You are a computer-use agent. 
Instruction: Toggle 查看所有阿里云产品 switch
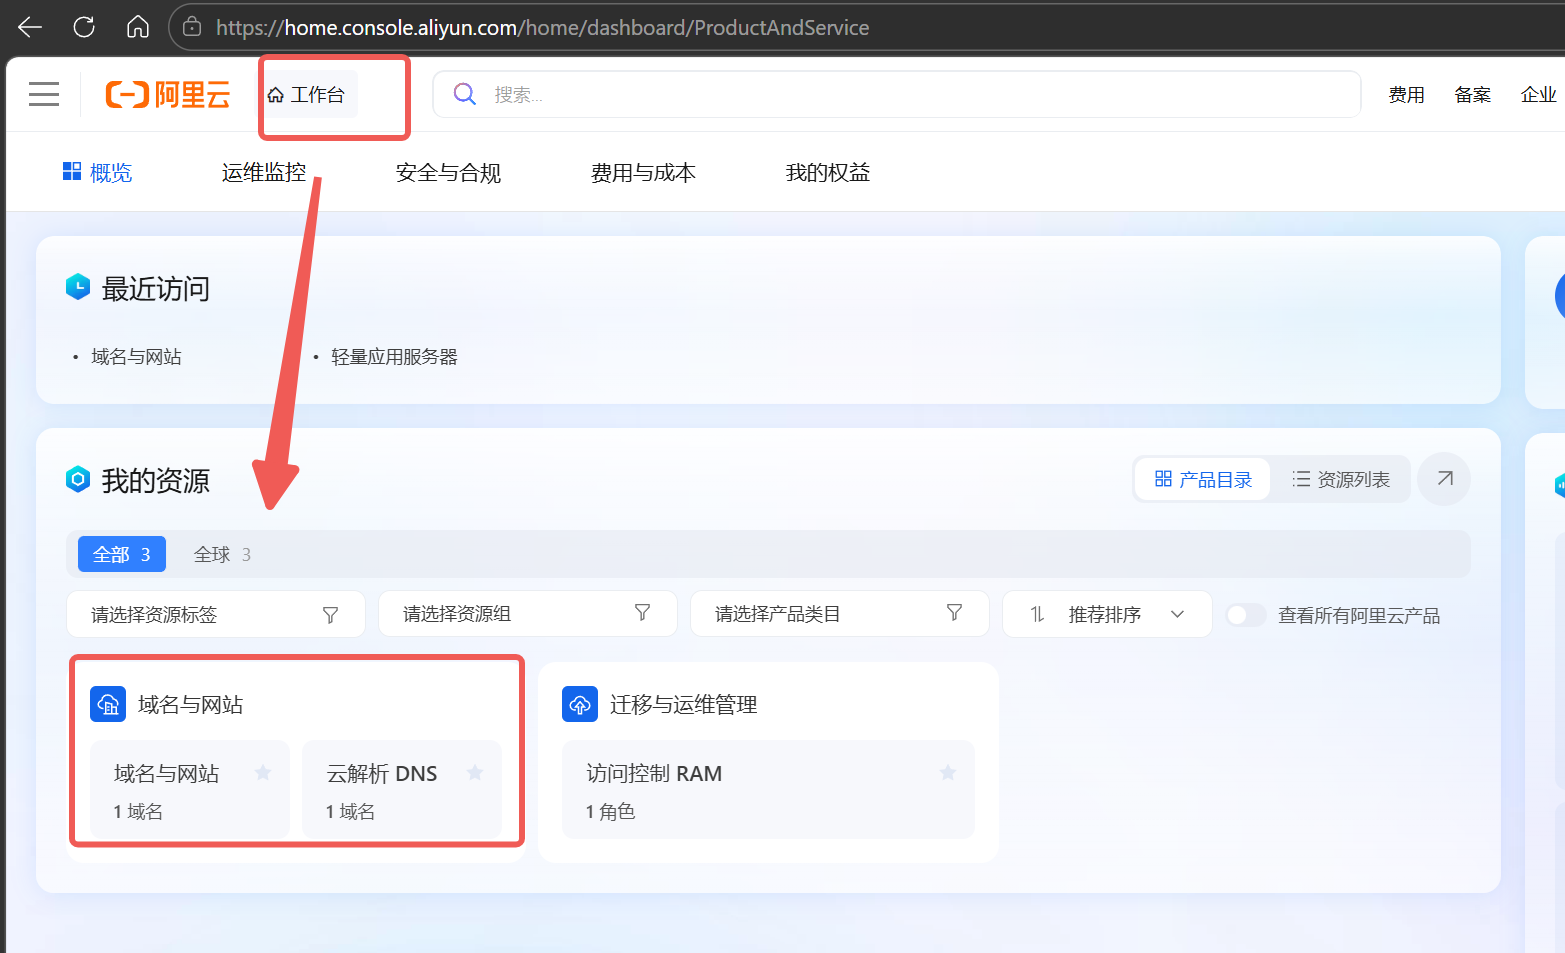1245,615
